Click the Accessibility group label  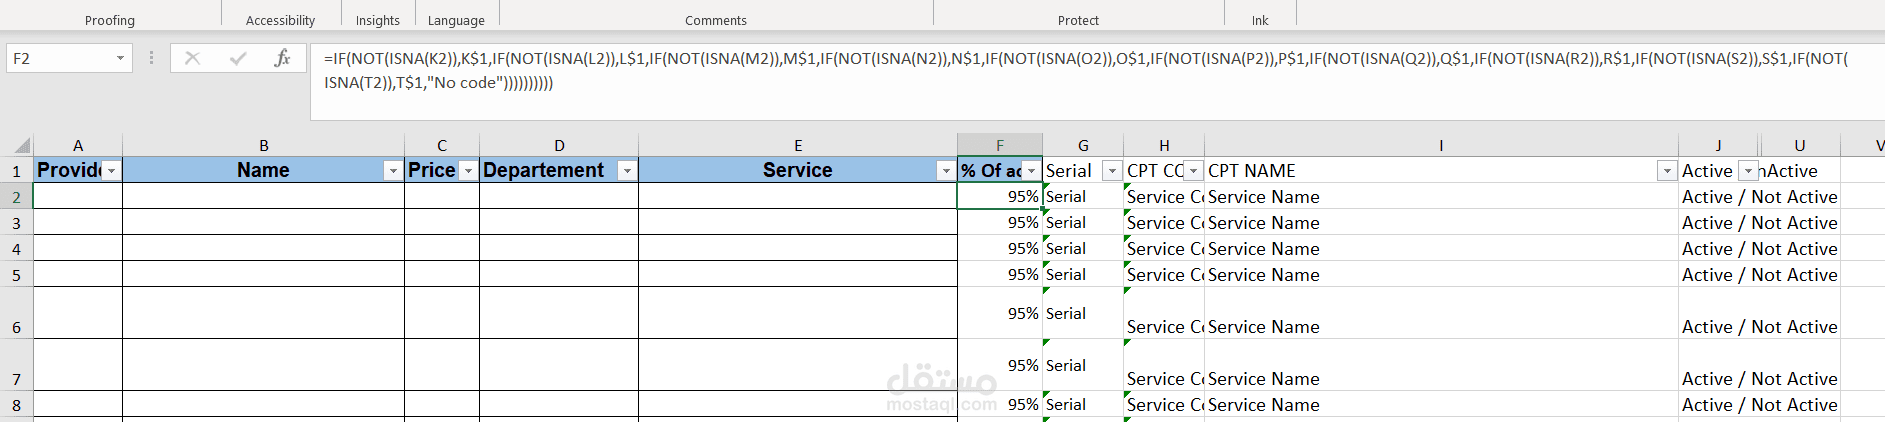tap(280, 20)
